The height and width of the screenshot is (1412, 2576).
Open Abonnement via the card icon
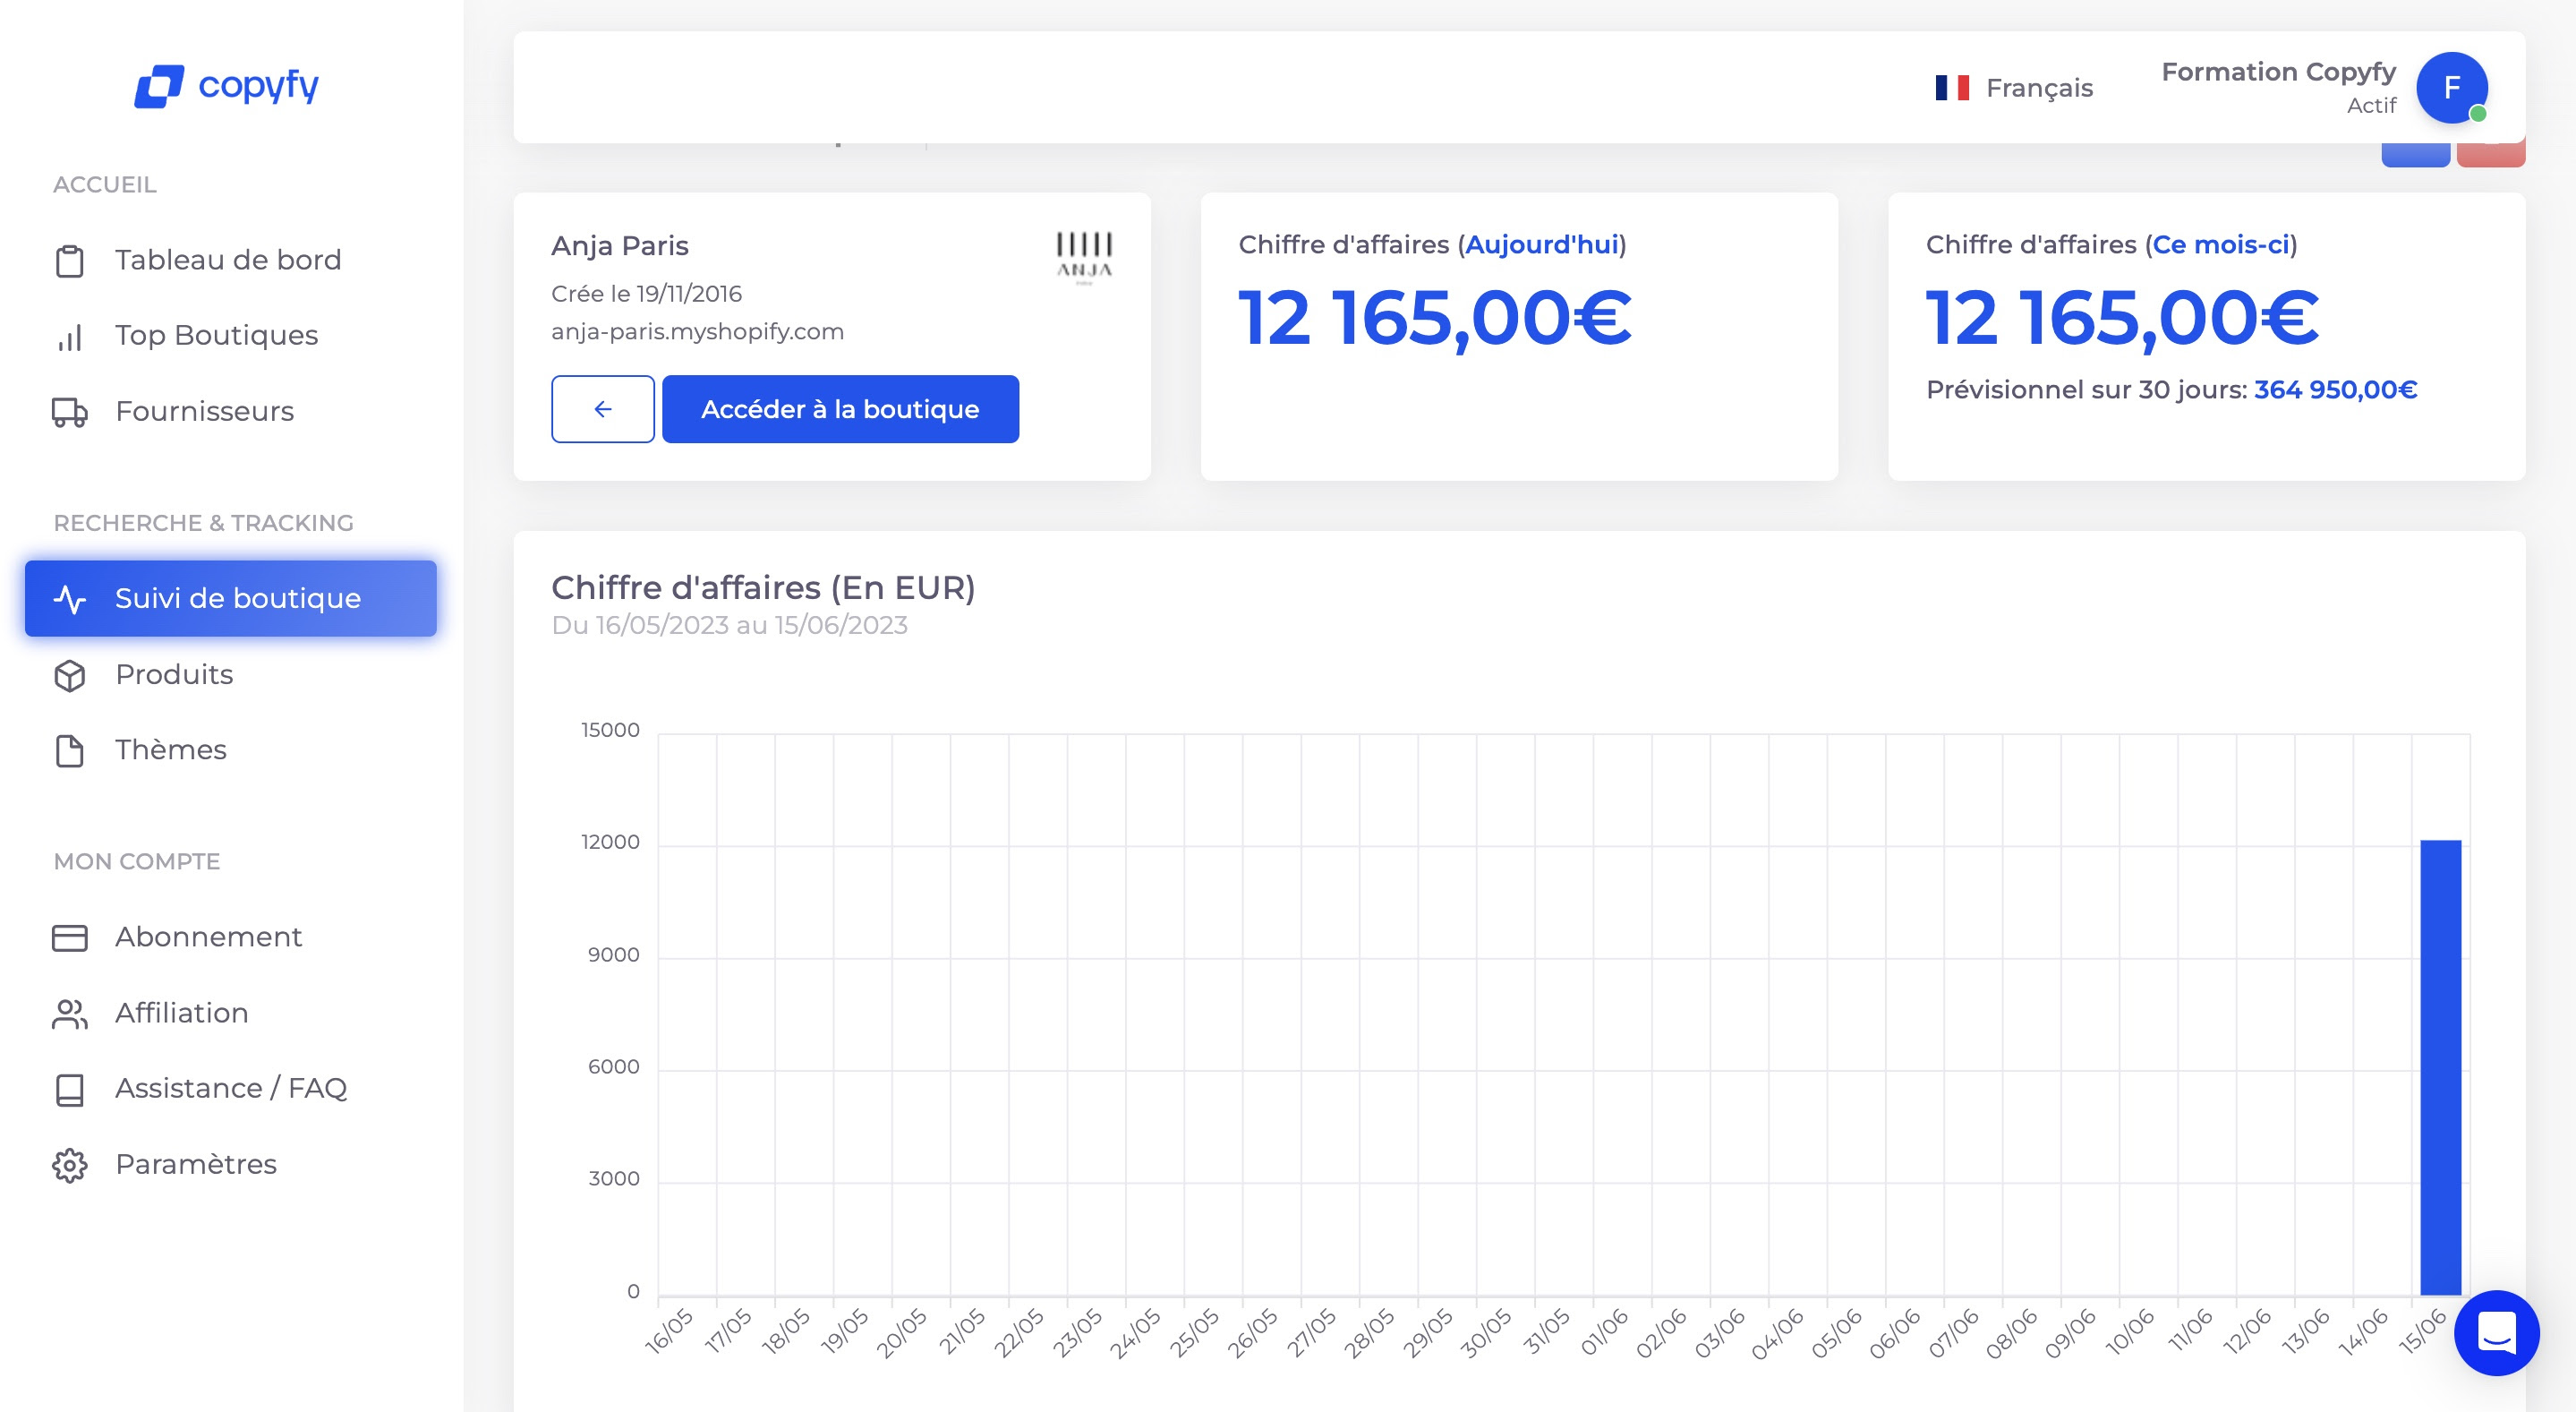pyautogui.click(x=70, y=937)
